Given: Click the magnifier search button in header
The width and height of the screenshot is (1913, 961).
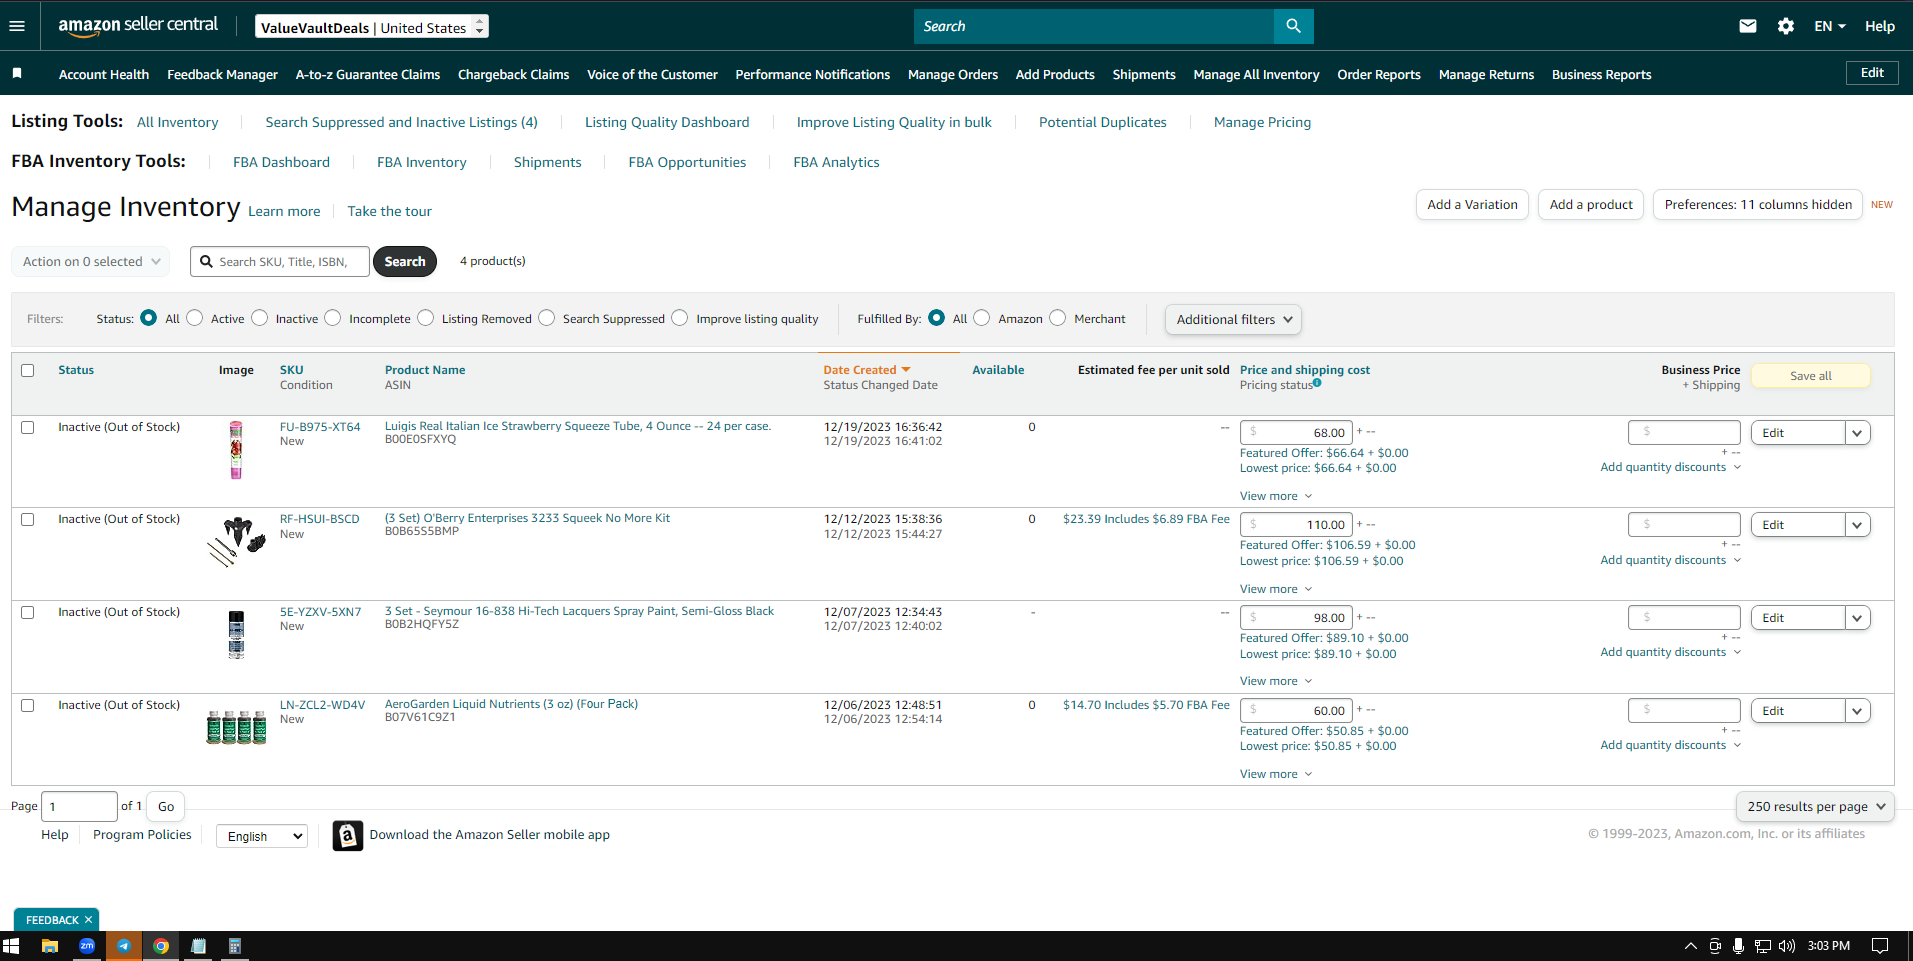Looking at the screenshot, I should click(1293, 26).
